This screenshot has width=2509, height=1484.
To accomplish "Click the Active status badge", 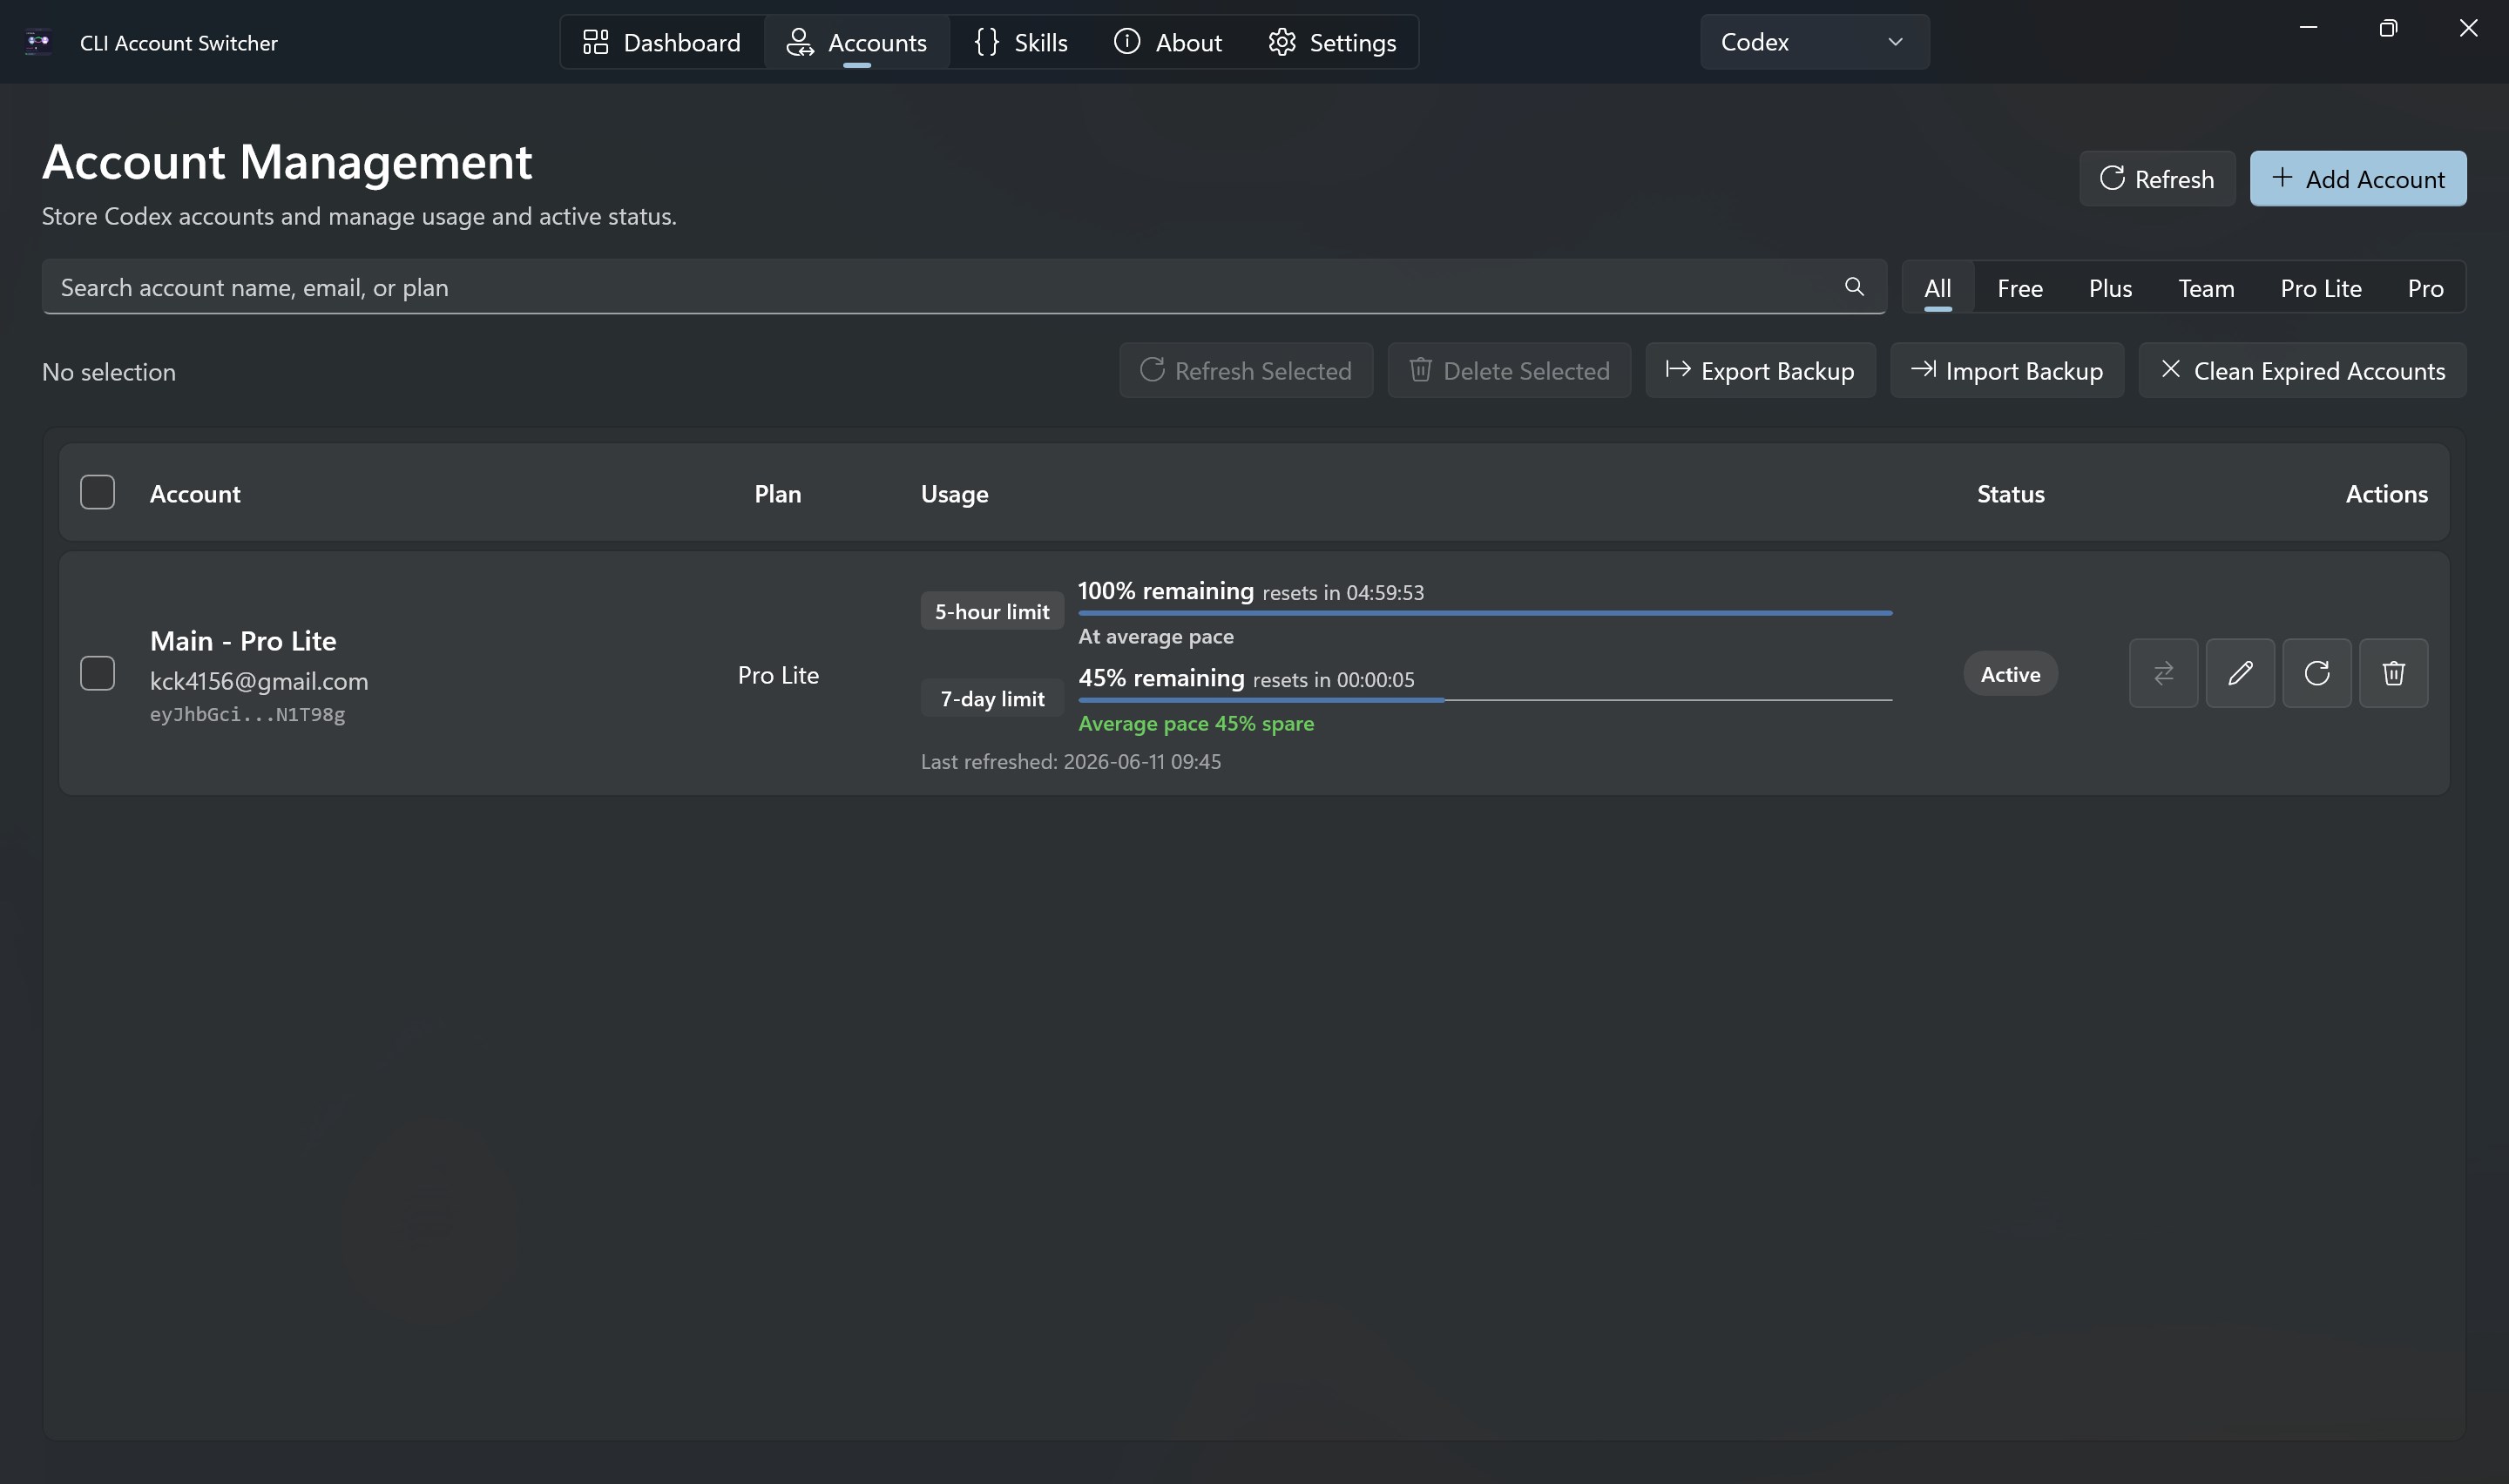I will tap(2010, 674).
